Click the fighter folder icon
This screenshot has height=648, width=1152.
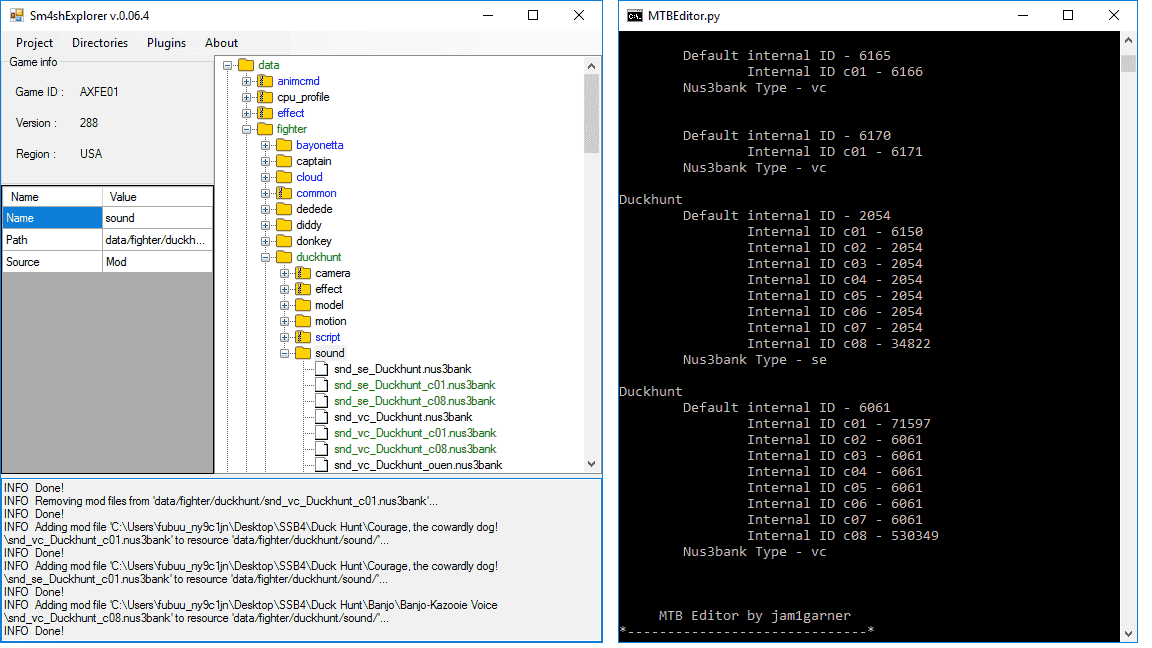265,129
